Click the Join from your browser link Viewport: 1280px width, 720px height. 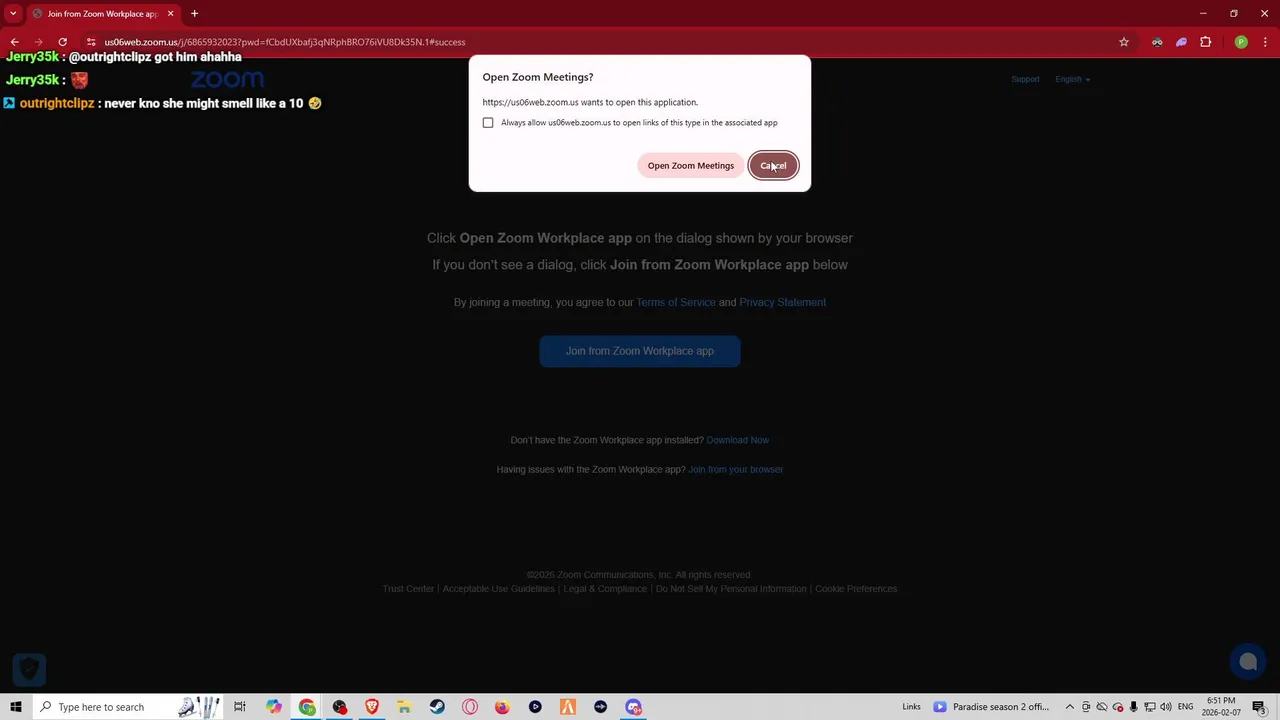736,469
